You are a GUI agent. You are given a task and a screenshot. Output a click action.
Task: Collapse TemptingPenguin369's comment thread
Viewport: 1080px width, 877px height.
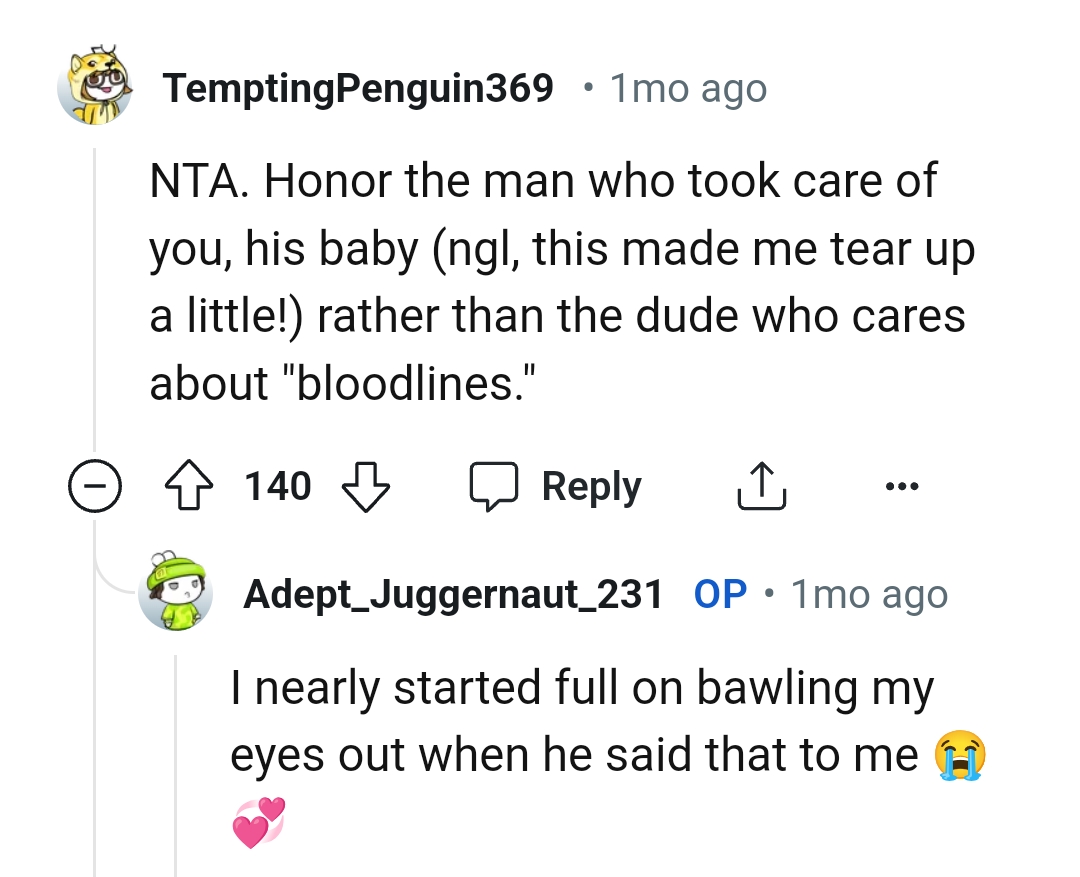(95, 486)
